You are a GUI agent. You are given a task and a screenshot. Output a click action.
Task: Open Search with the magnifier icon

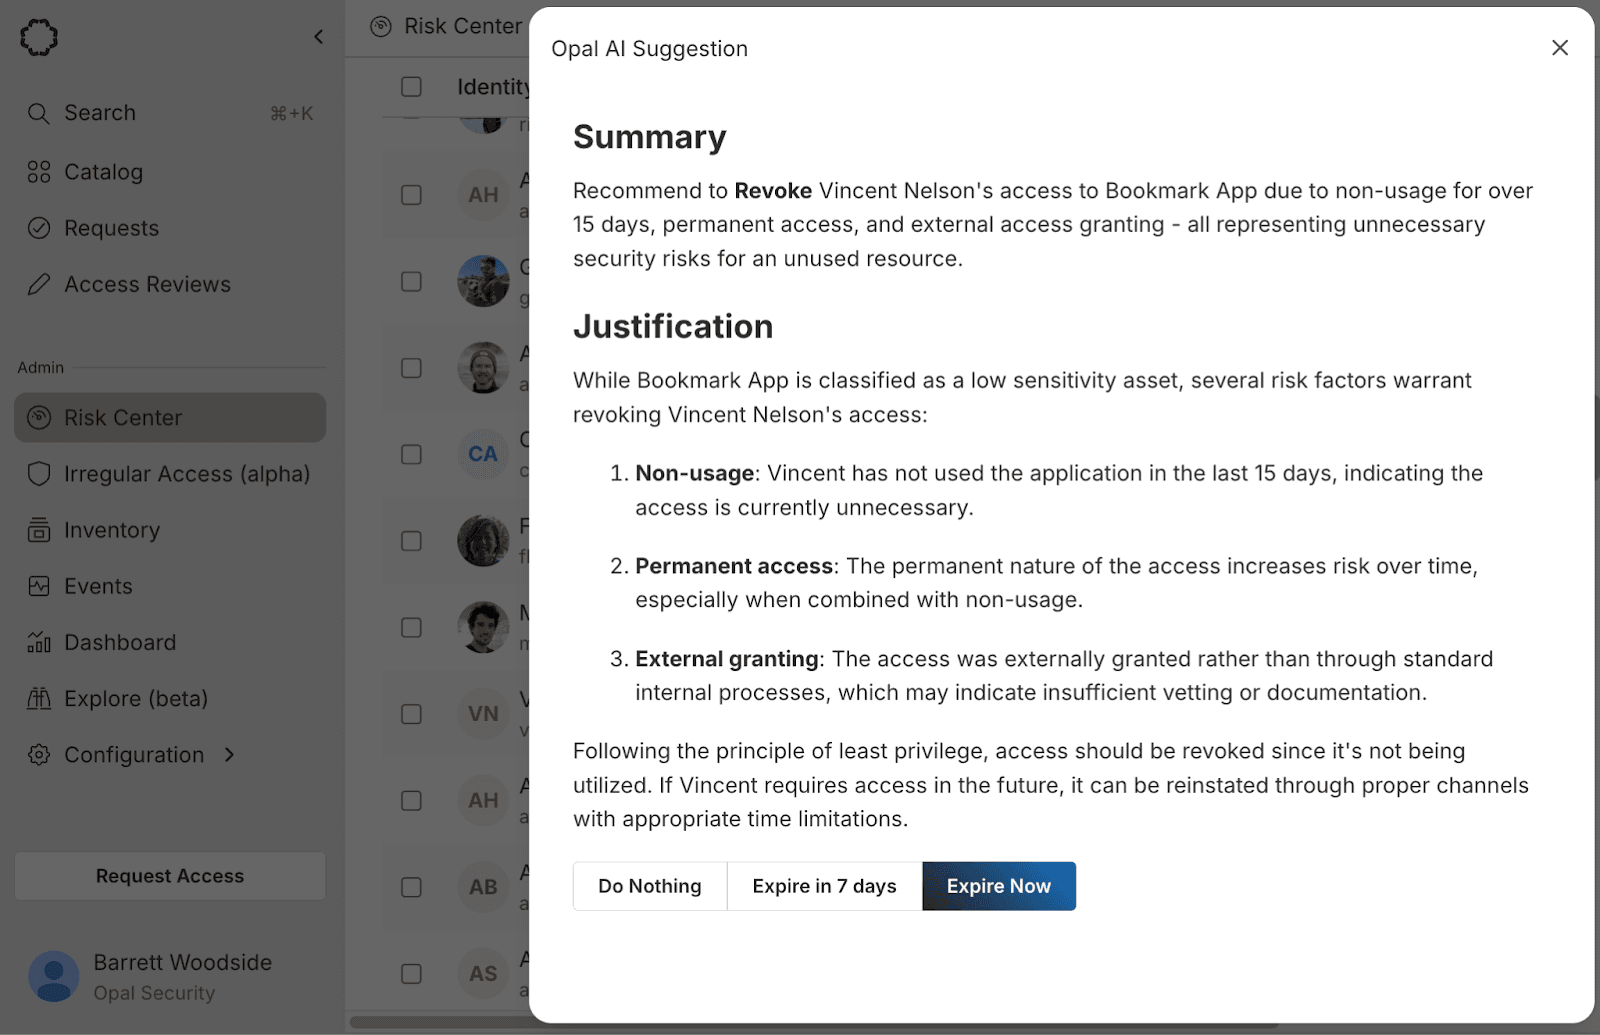(38, 113)
